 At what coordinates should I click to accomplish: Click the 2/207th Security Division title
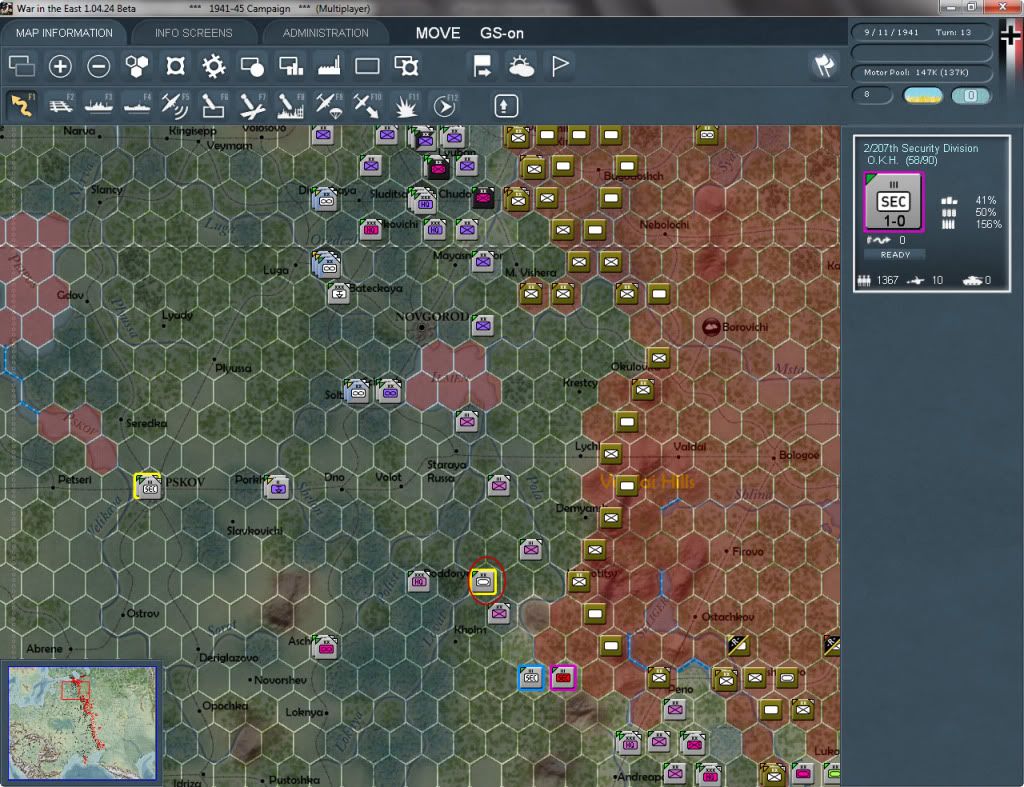point(921,148)
